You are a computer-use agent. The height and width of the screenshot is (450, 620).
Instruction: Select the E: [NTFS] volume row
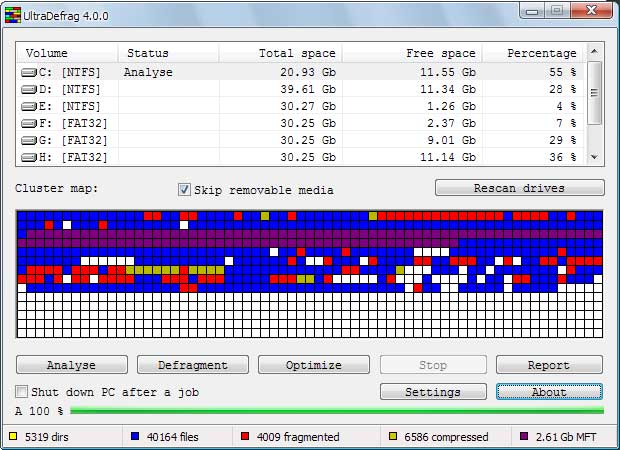301,106
